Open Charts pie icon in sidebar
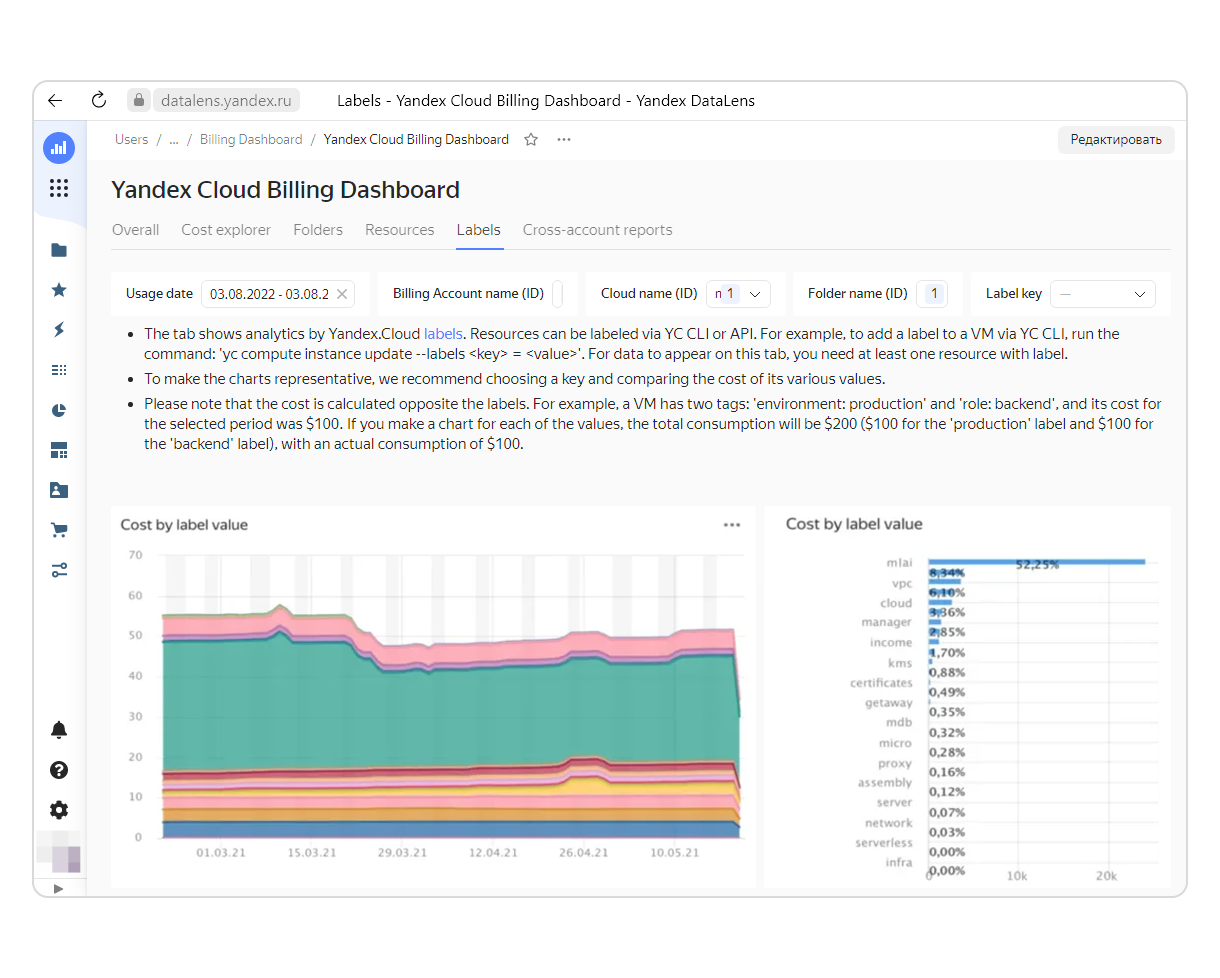 click(x=59, y=410)
